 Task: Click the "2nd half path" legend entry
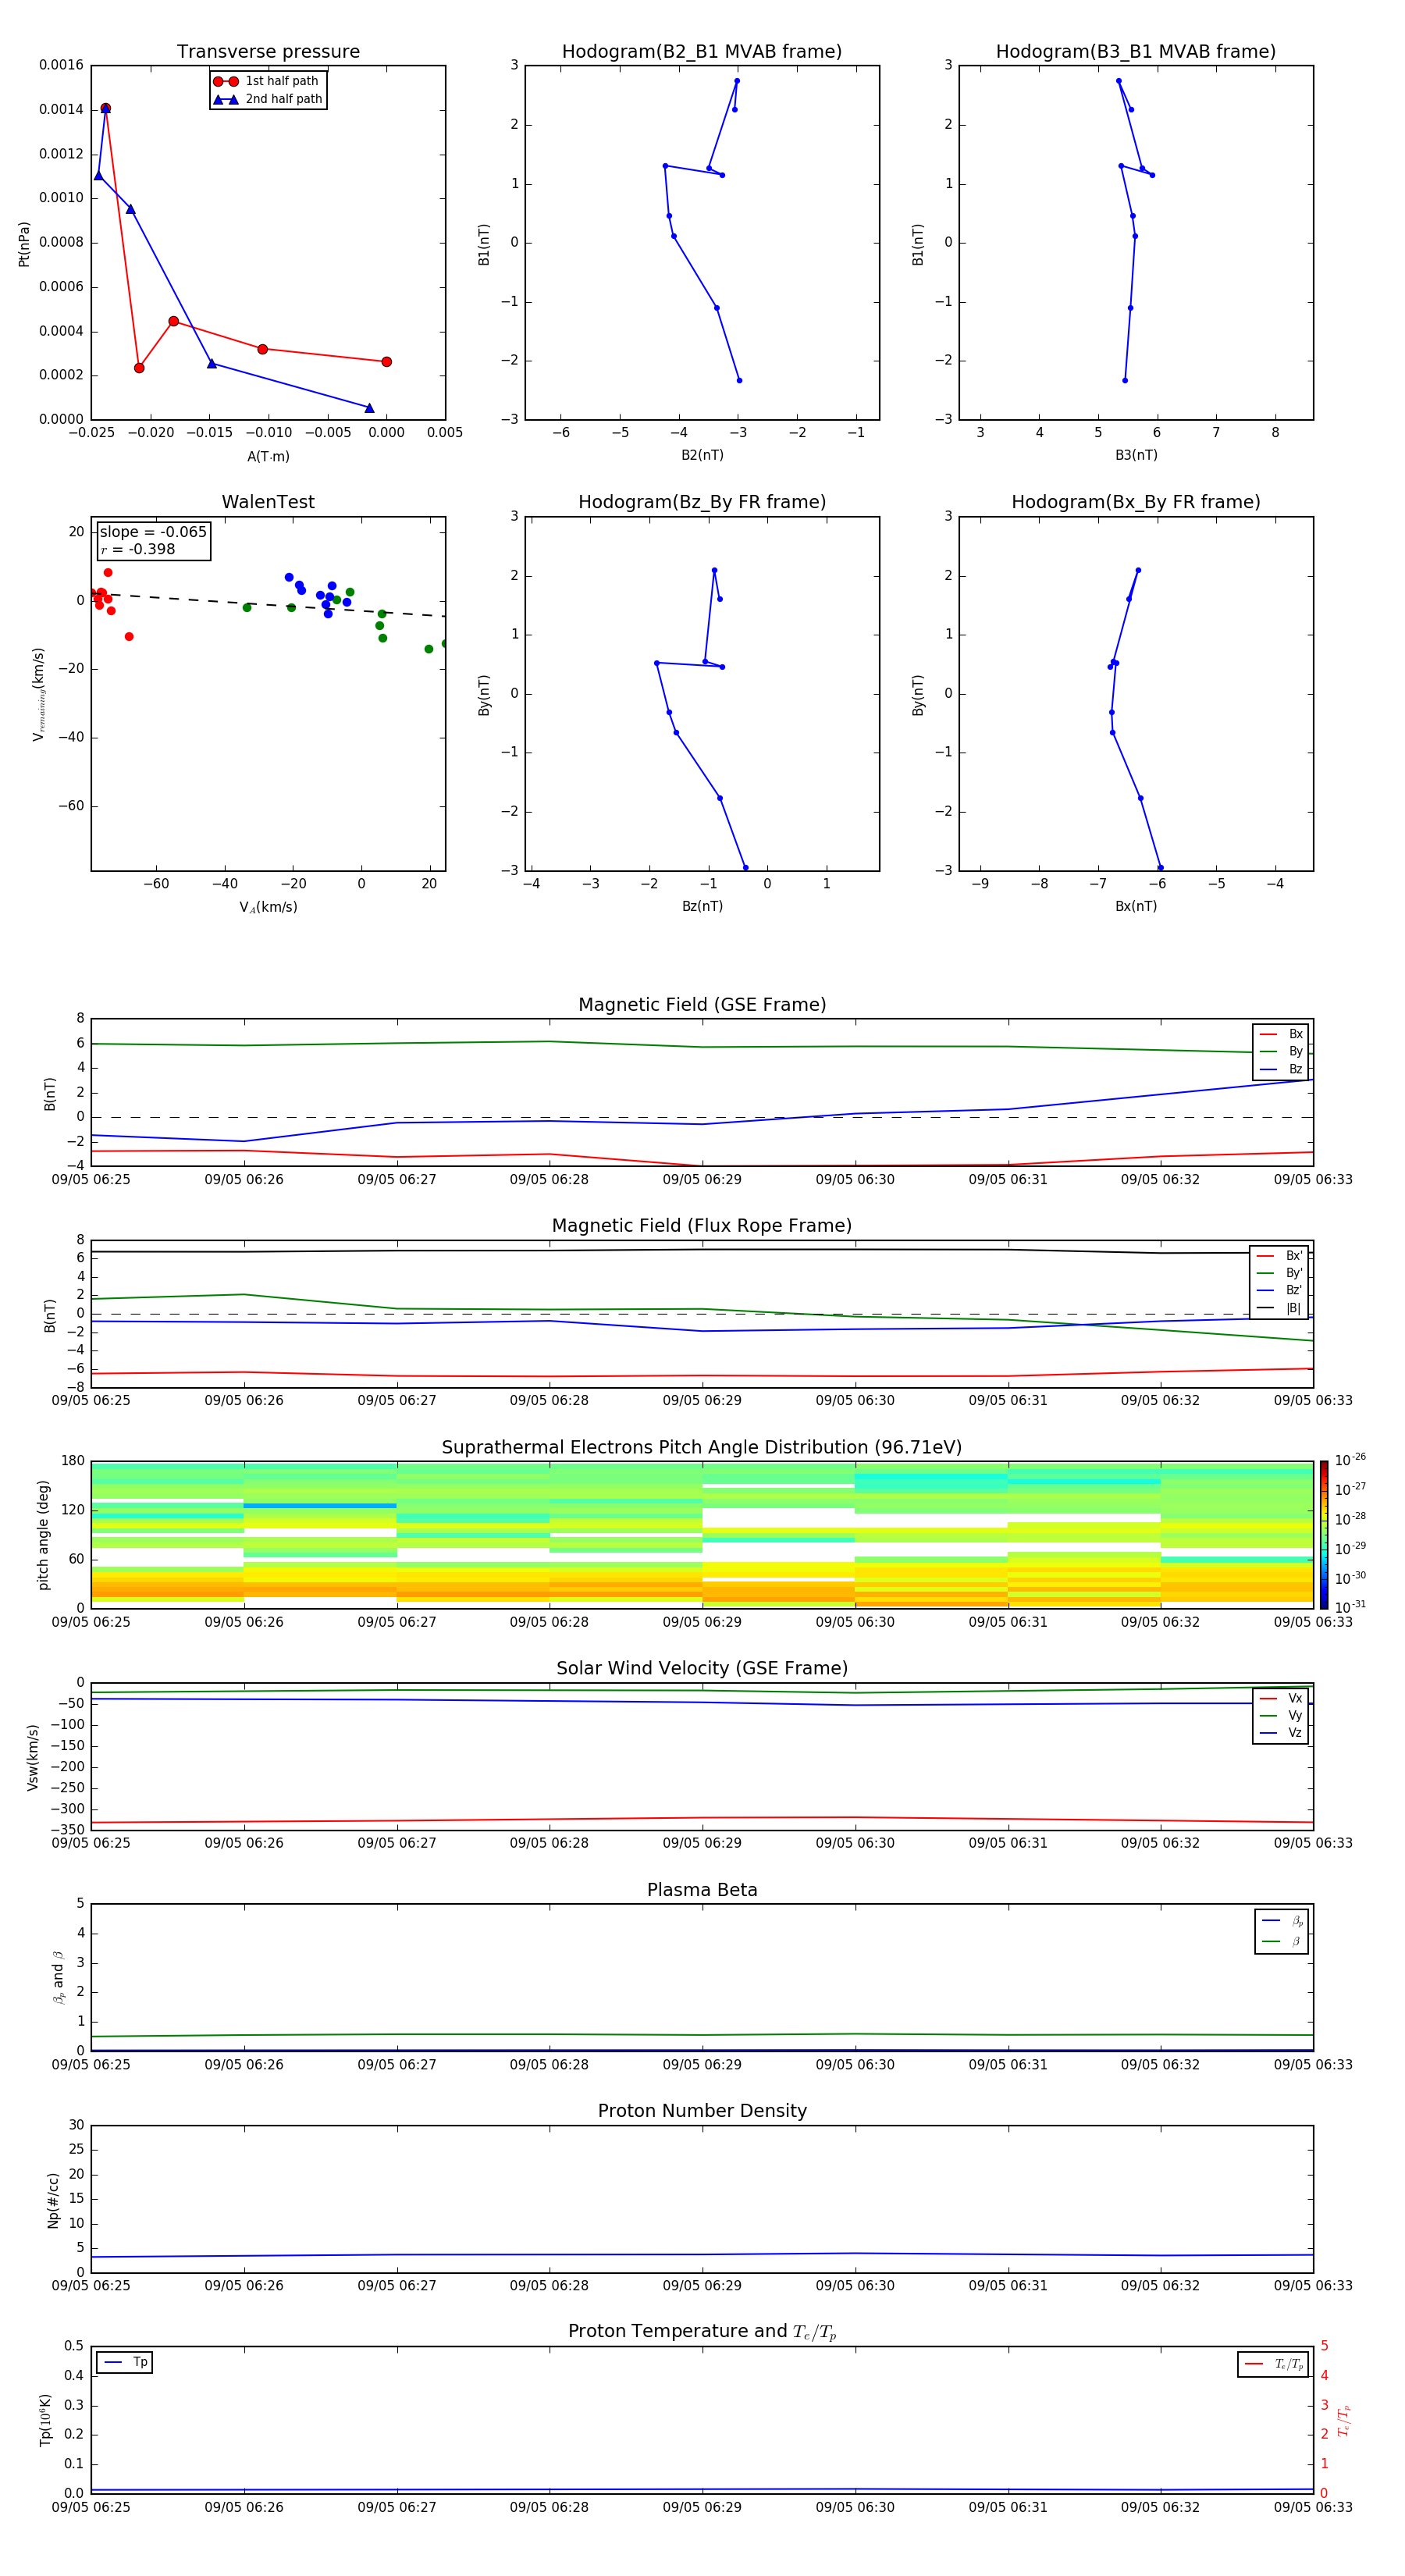[x=267, y=99]
